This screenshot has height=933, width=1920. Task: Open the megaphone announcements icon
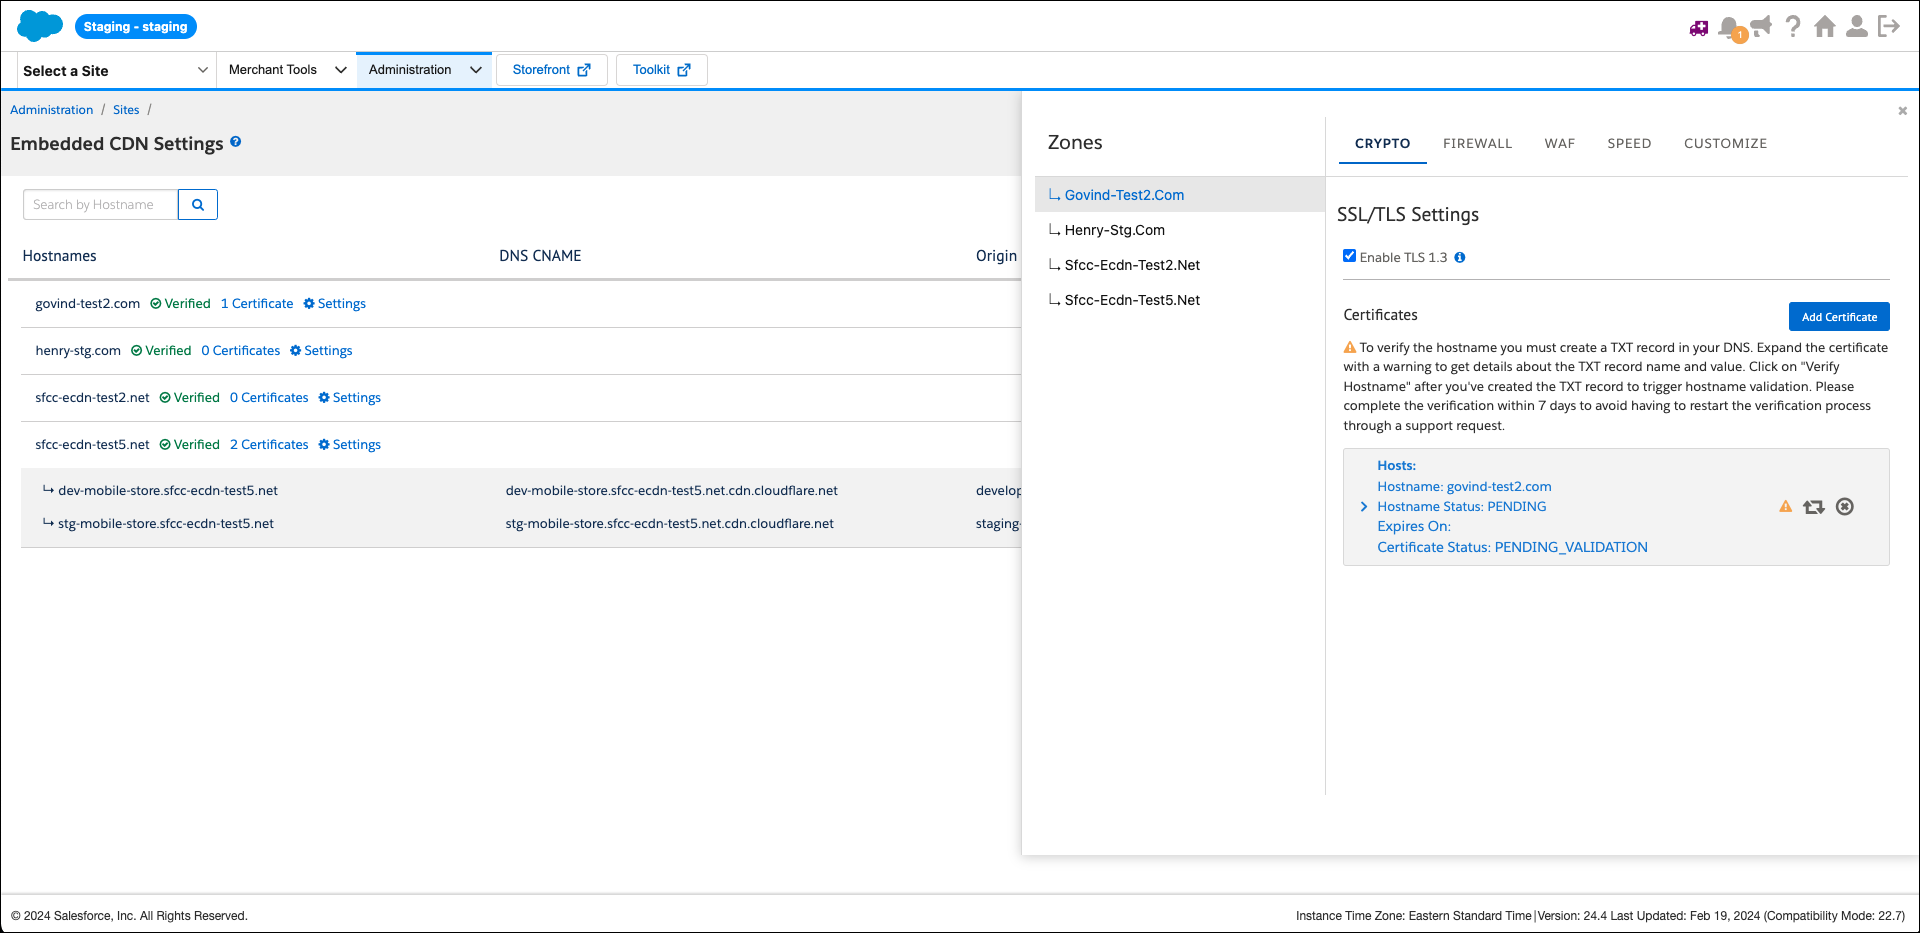pyautogui.click(x=1761, y=26)
